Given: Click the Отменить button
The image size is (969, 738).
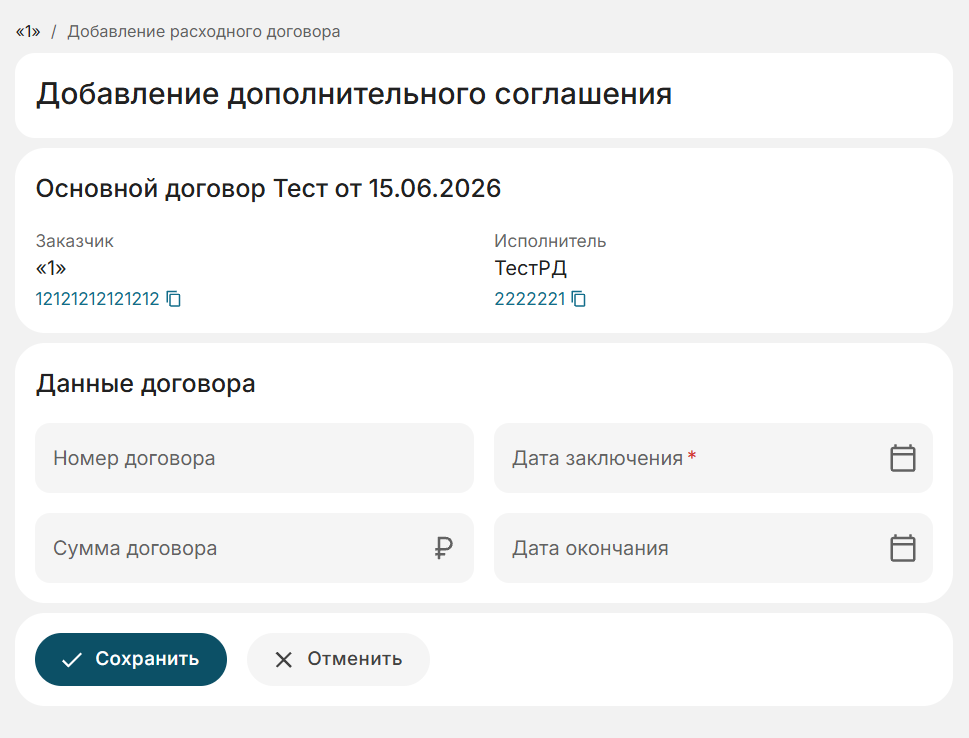Looking at the screenshot, I should [x=338, y=659].
